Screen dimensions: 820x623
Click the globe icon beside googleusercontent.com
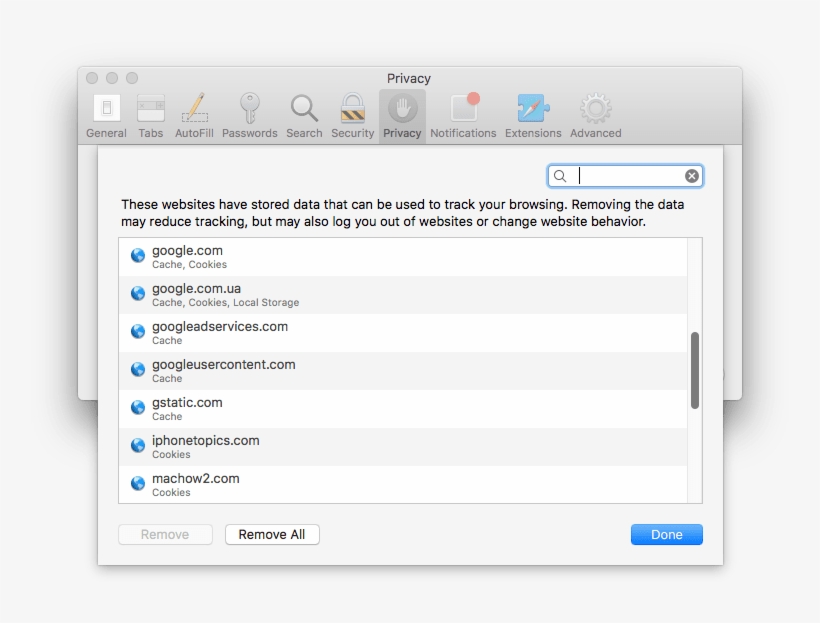tap(138, 369)
